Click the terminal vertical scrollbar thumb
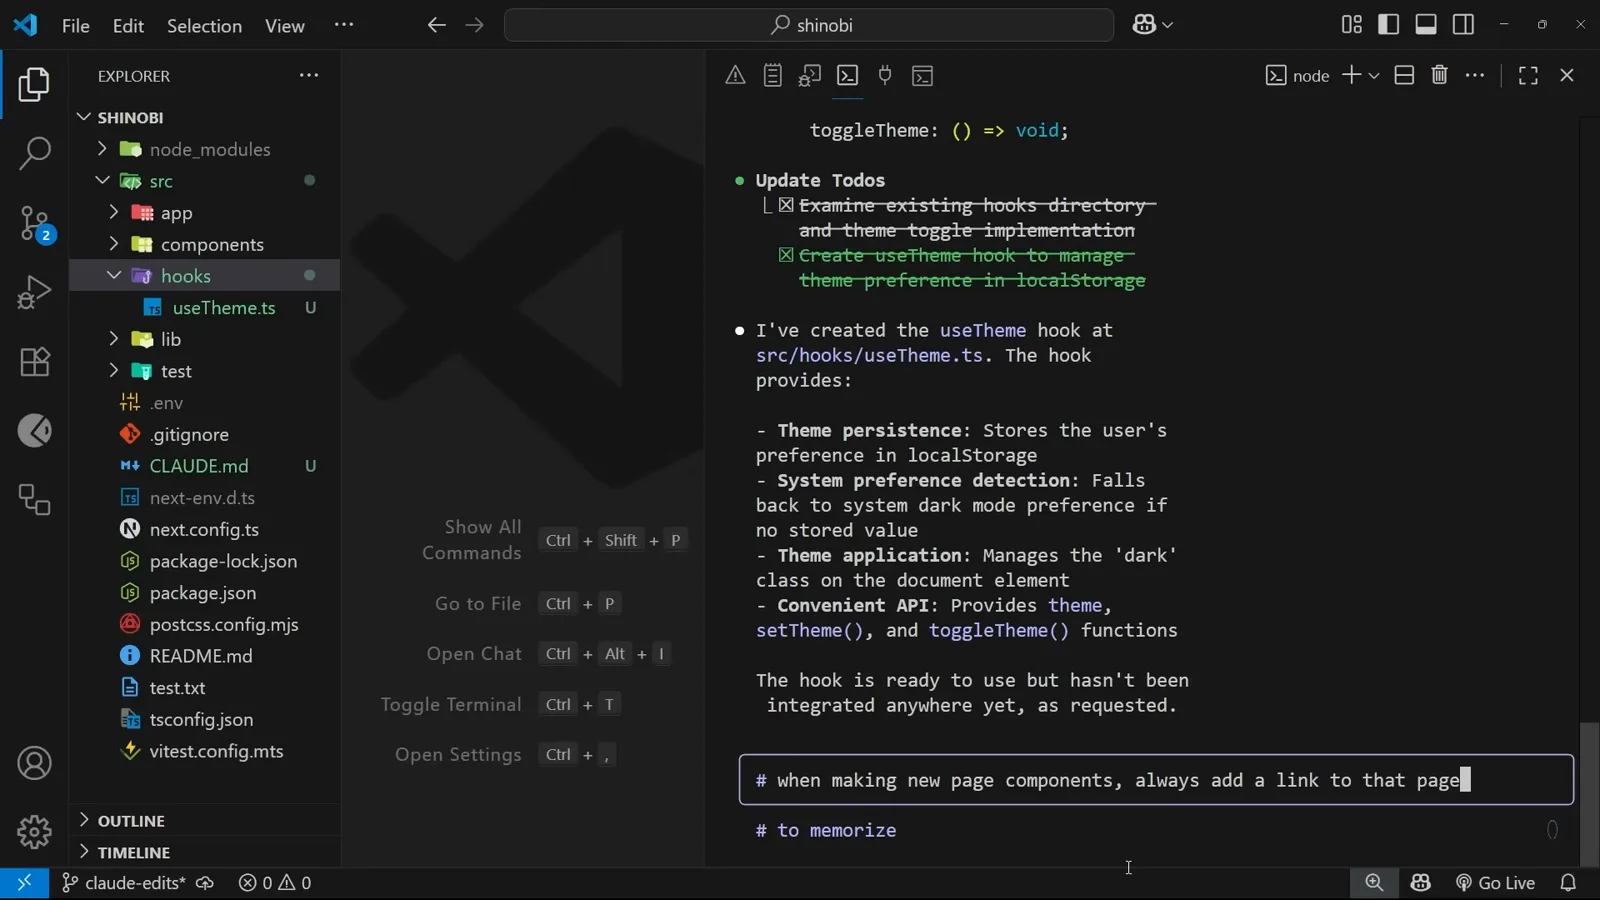Image resolution: width=1600 pixels, height=900 pixels. coord(1589,794)
